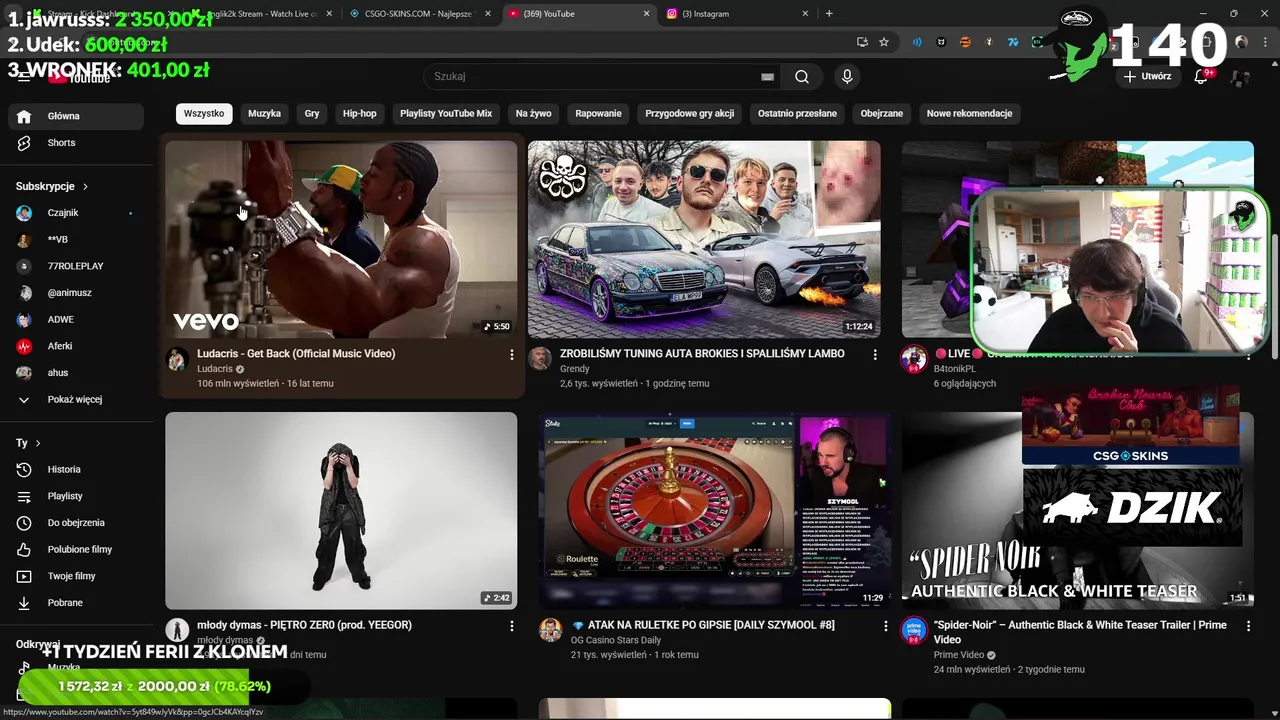Select Ostatnio przesłane chip

797,114
